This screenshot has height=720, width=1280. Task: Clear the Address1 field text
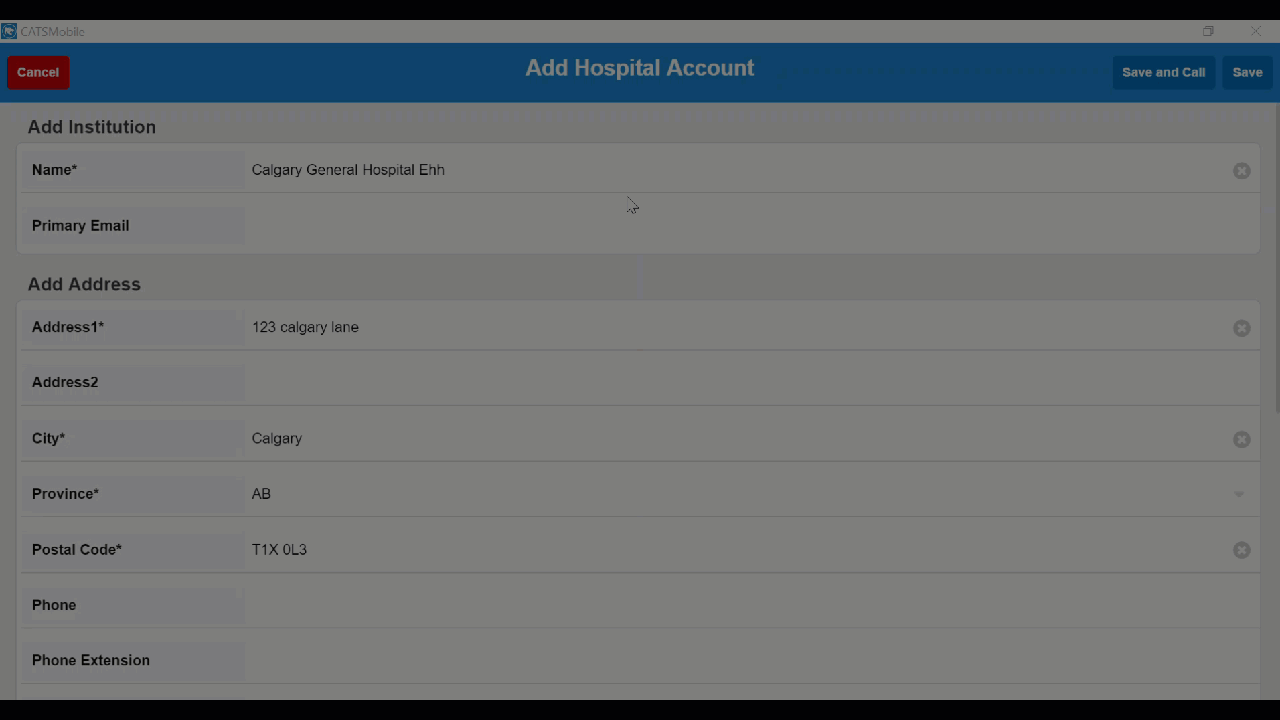(1241, 328)
